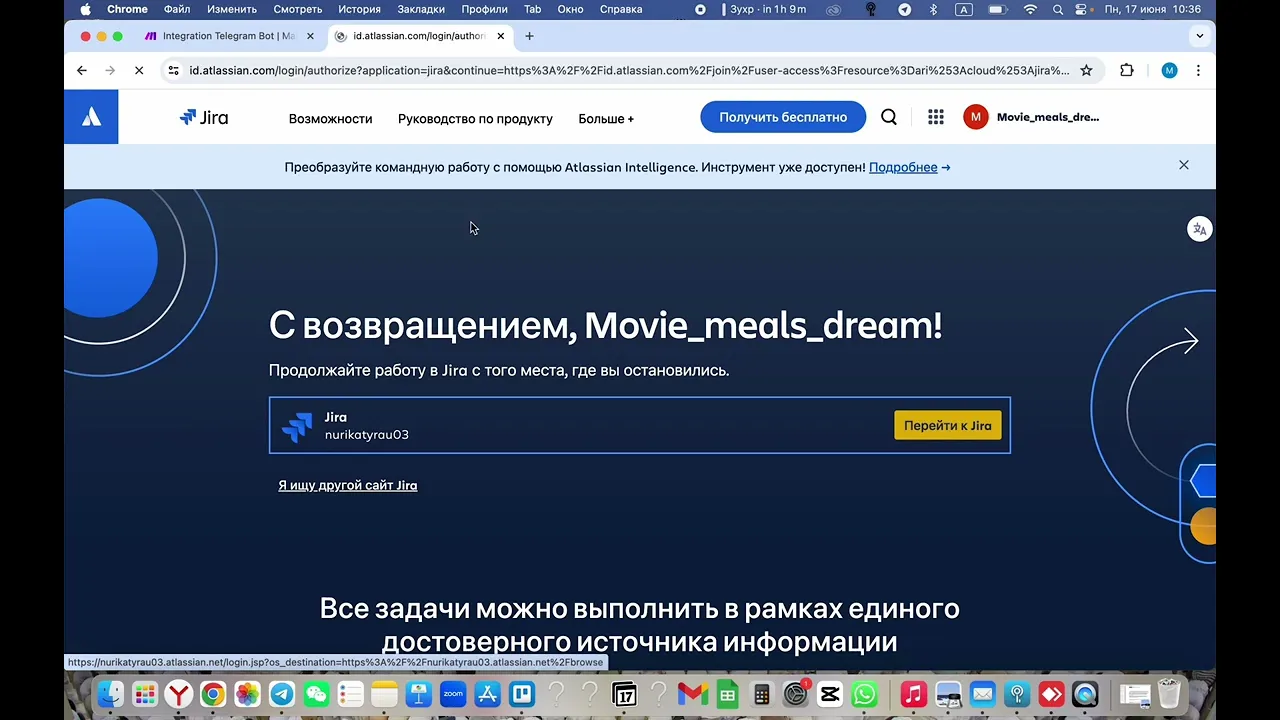Image resolution: width=1280 pixels, height=720 pixels.
Task: Open WeChat from the dock
Action: 316,693
